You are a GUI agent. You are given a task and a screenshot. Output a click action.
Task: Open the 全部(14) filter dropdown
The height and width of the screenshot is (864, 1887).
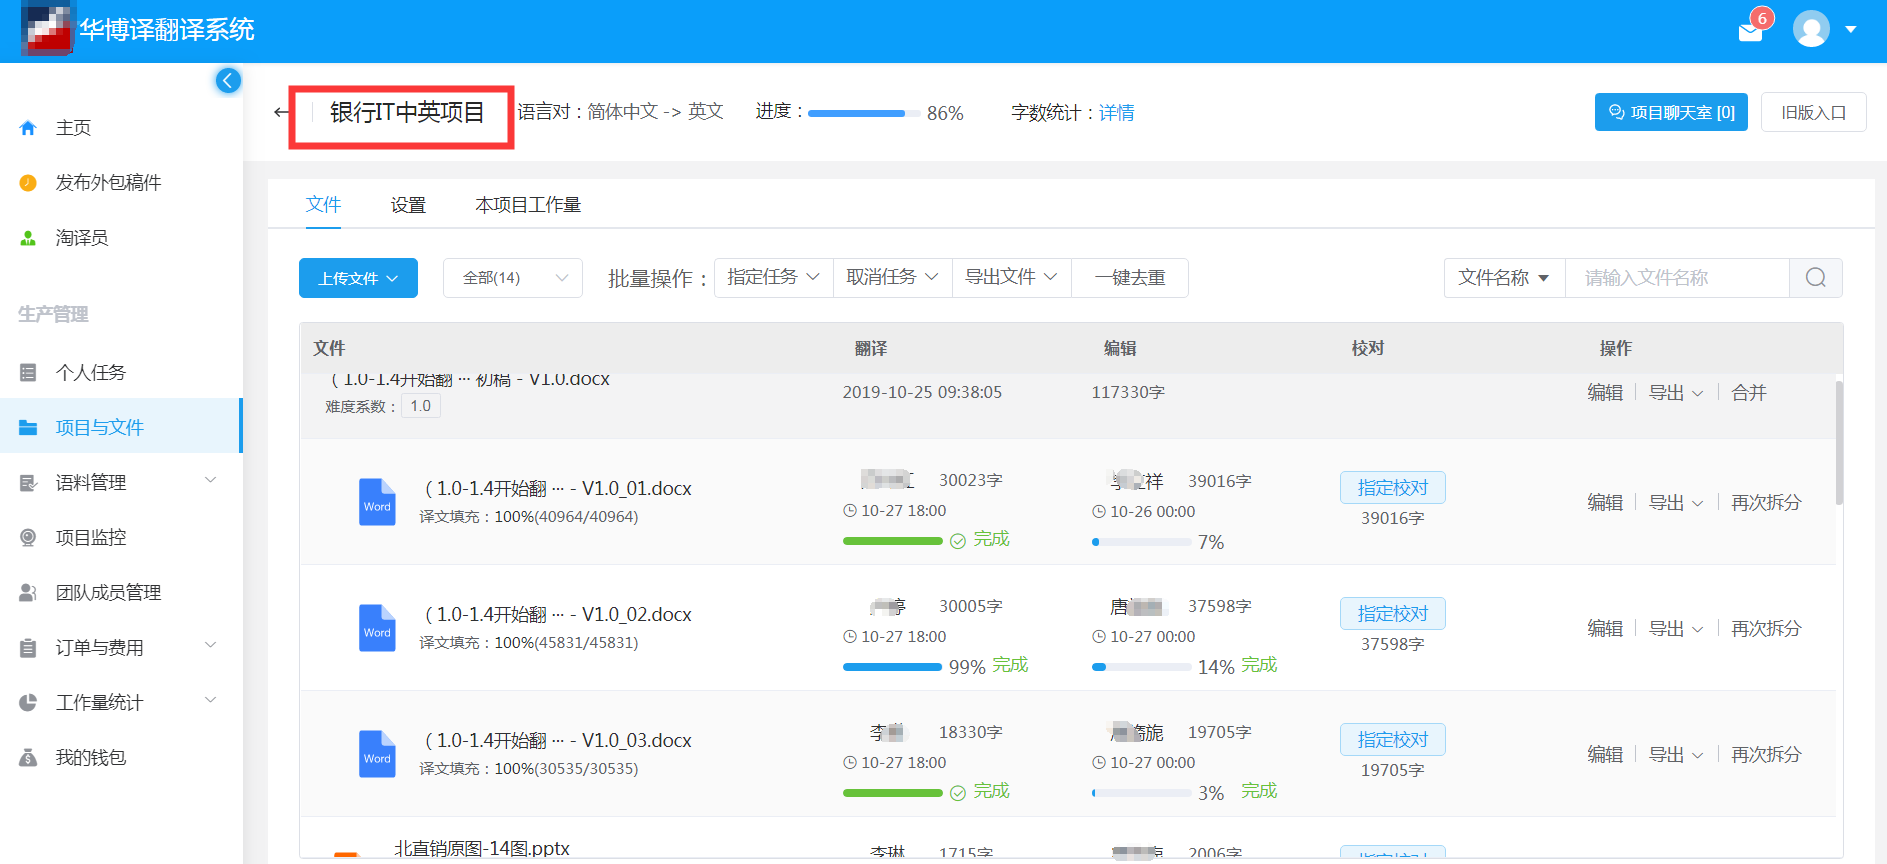[x=512, y=278]
